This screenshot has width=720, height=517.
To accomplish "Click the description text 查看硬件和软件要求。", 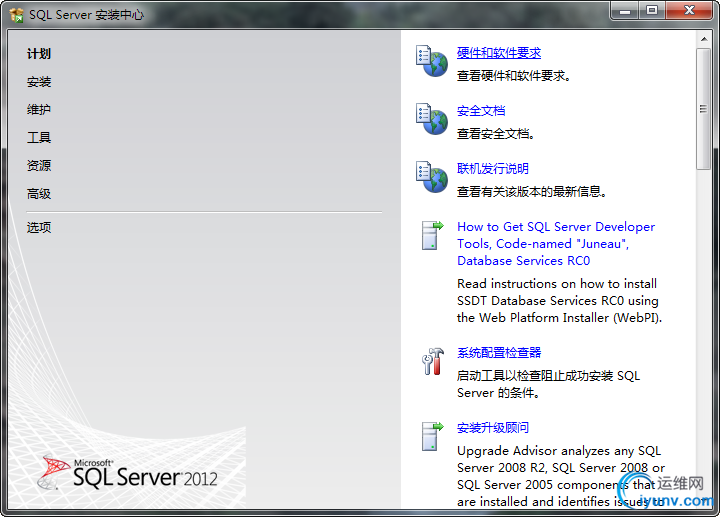I will coord(514,76).
